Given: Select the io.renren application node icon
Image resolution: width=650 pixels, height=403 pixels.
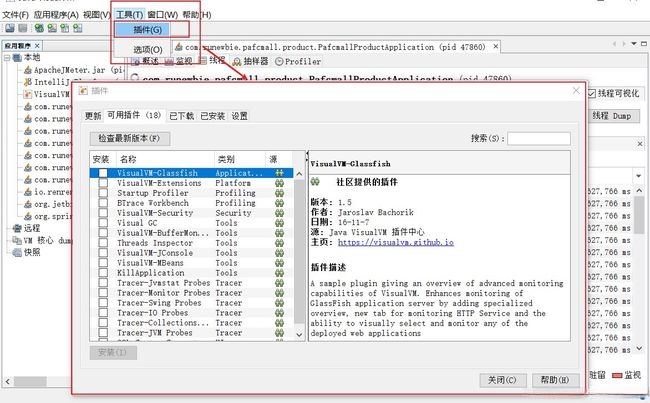Looking at the screenshot, I should pyautogui.click(x=28, y=192).
